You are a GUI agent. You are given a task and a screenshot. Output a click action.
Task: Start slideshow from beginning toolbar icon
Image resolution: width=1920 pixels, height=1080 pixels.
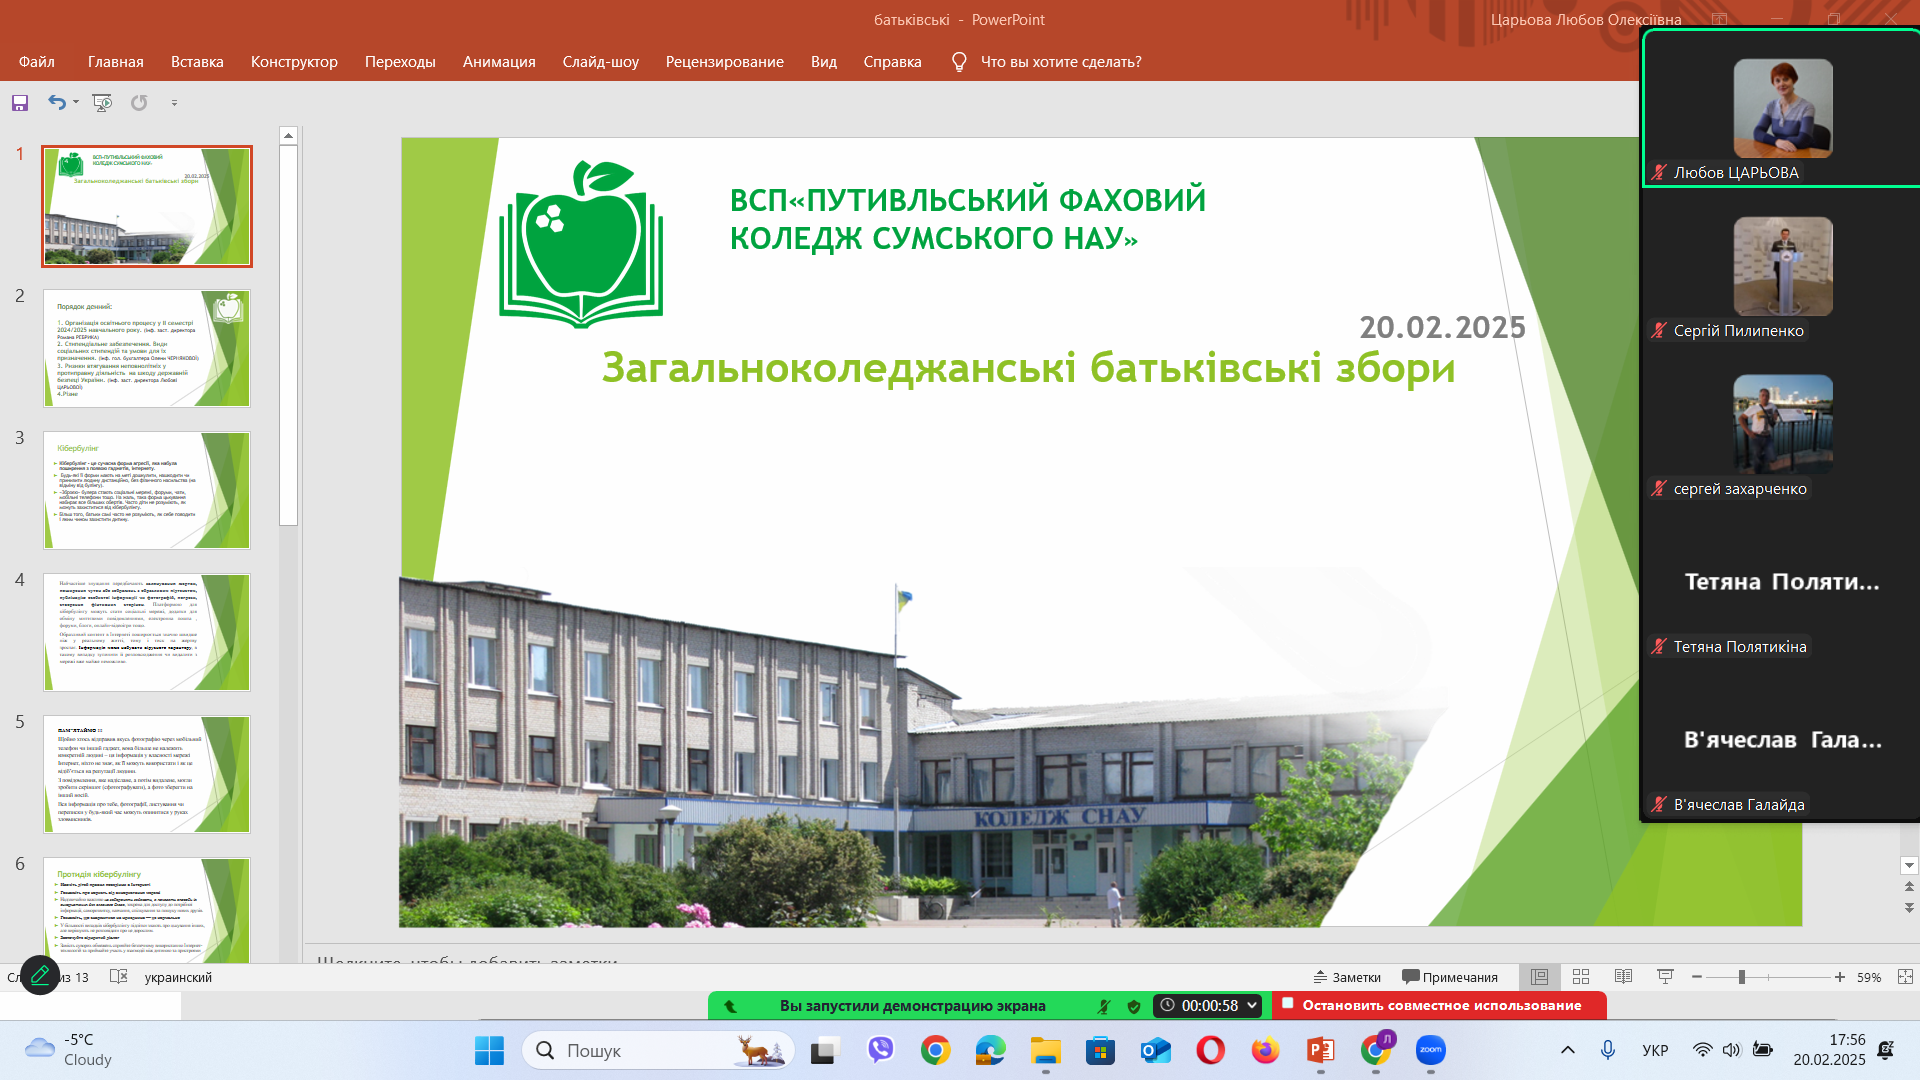pyautogui.click(x=102, y=102)
